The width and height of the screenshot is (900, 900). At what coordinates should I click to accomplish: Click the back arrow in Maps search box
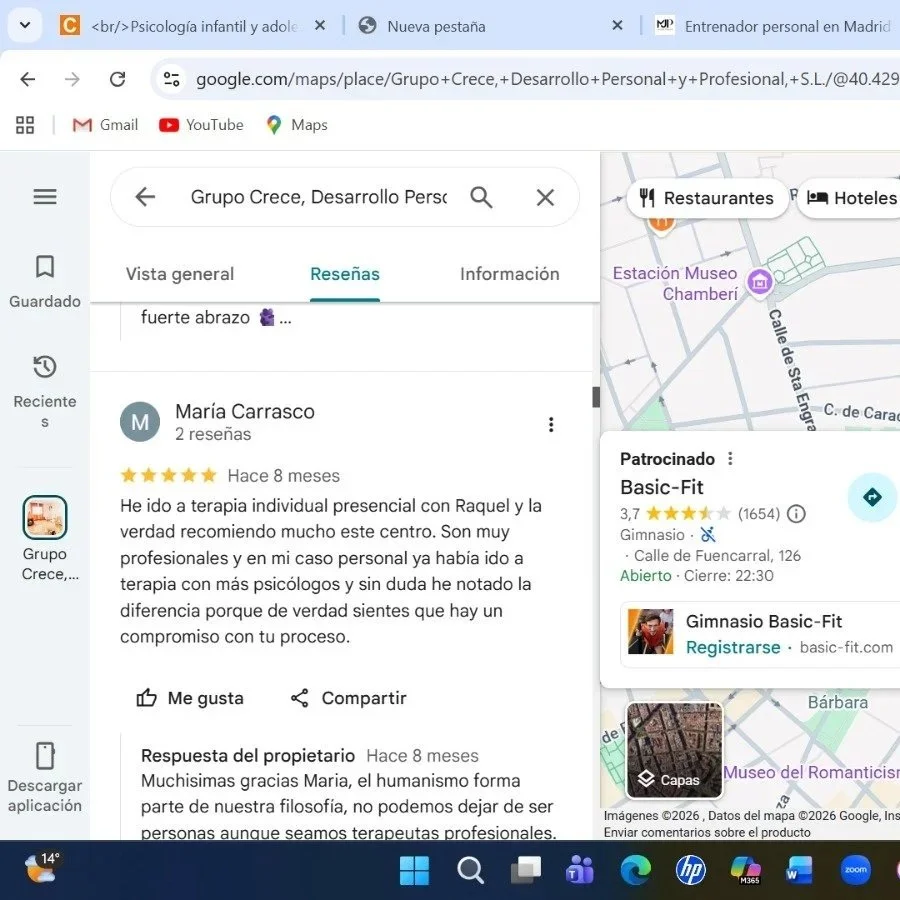(145, 197)
